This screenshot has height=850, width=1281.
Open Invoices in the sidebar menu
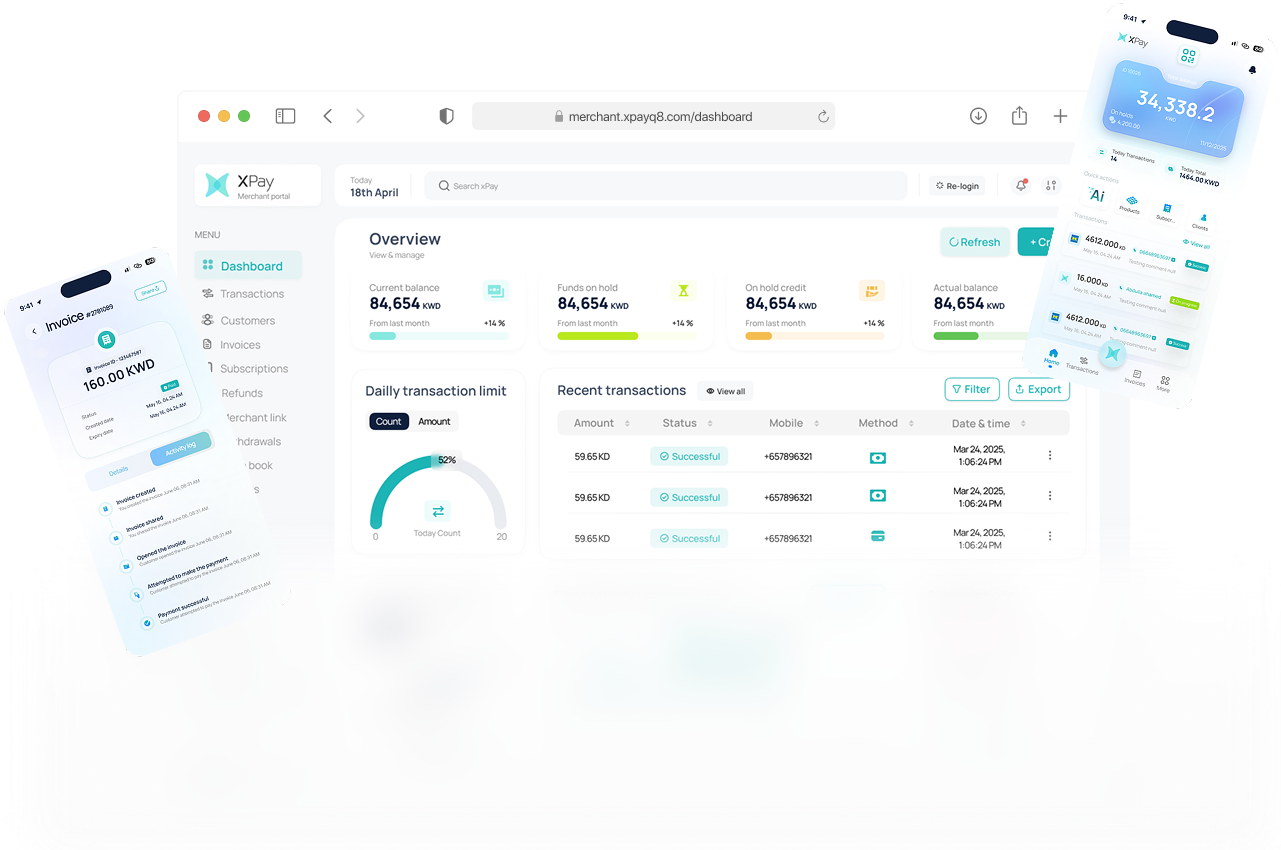(231, 344)
